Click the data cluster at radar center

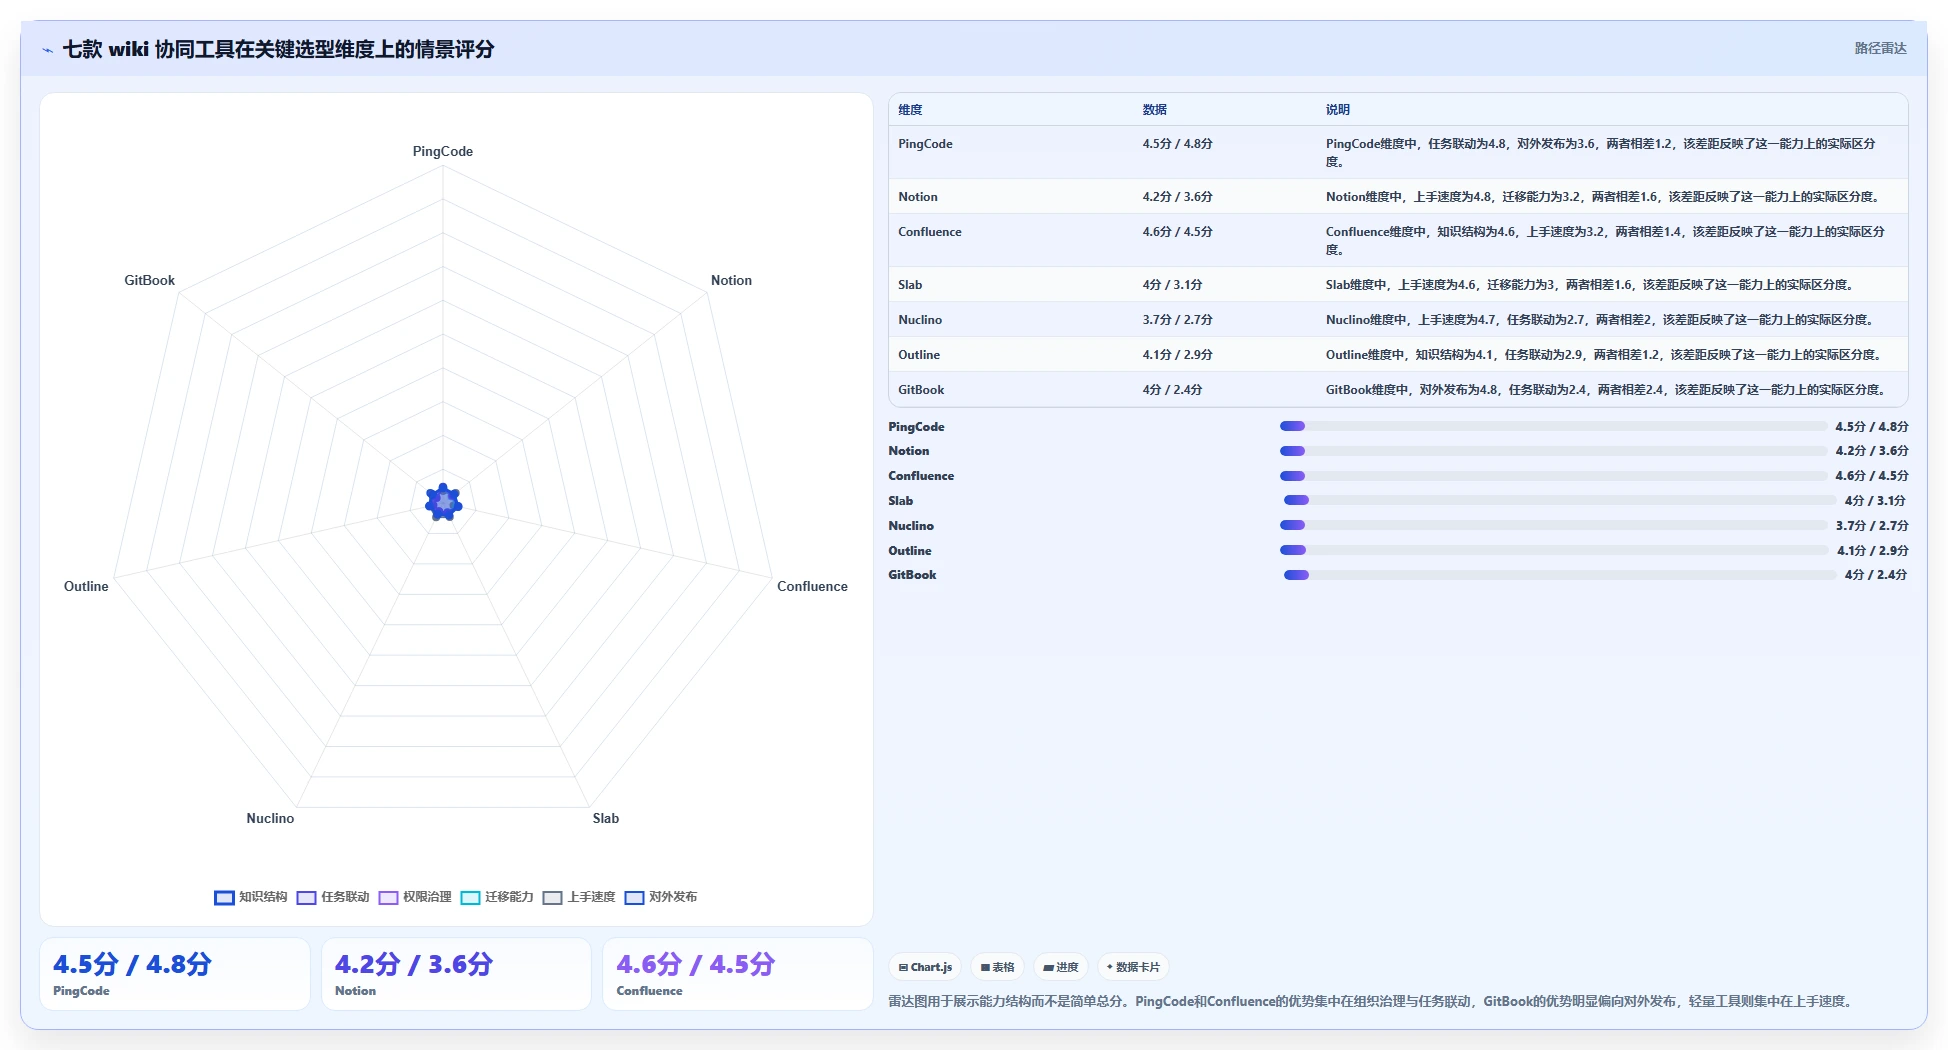point(443,502)
